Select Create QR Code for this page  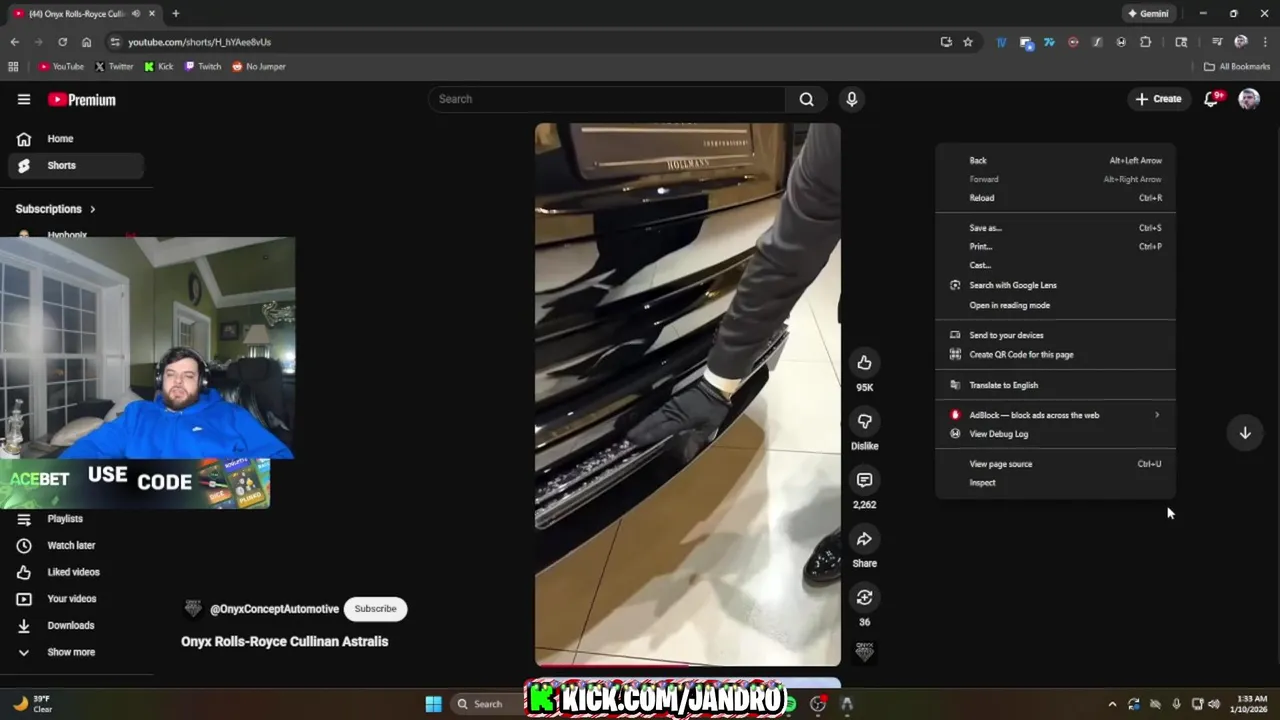click(1055, 355)
